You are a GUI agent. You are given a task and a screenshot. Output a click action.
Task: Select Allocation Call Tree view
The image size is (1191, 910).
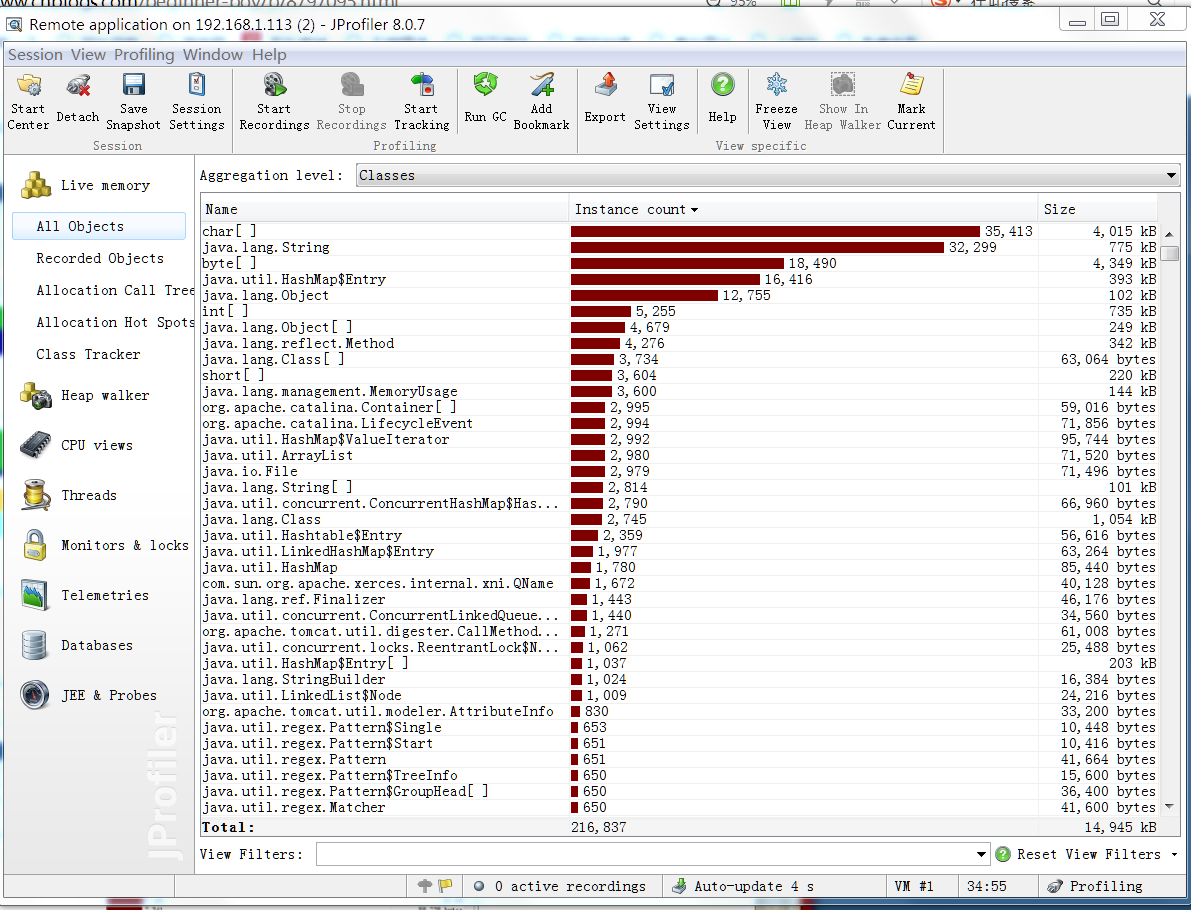coord(115,290)
